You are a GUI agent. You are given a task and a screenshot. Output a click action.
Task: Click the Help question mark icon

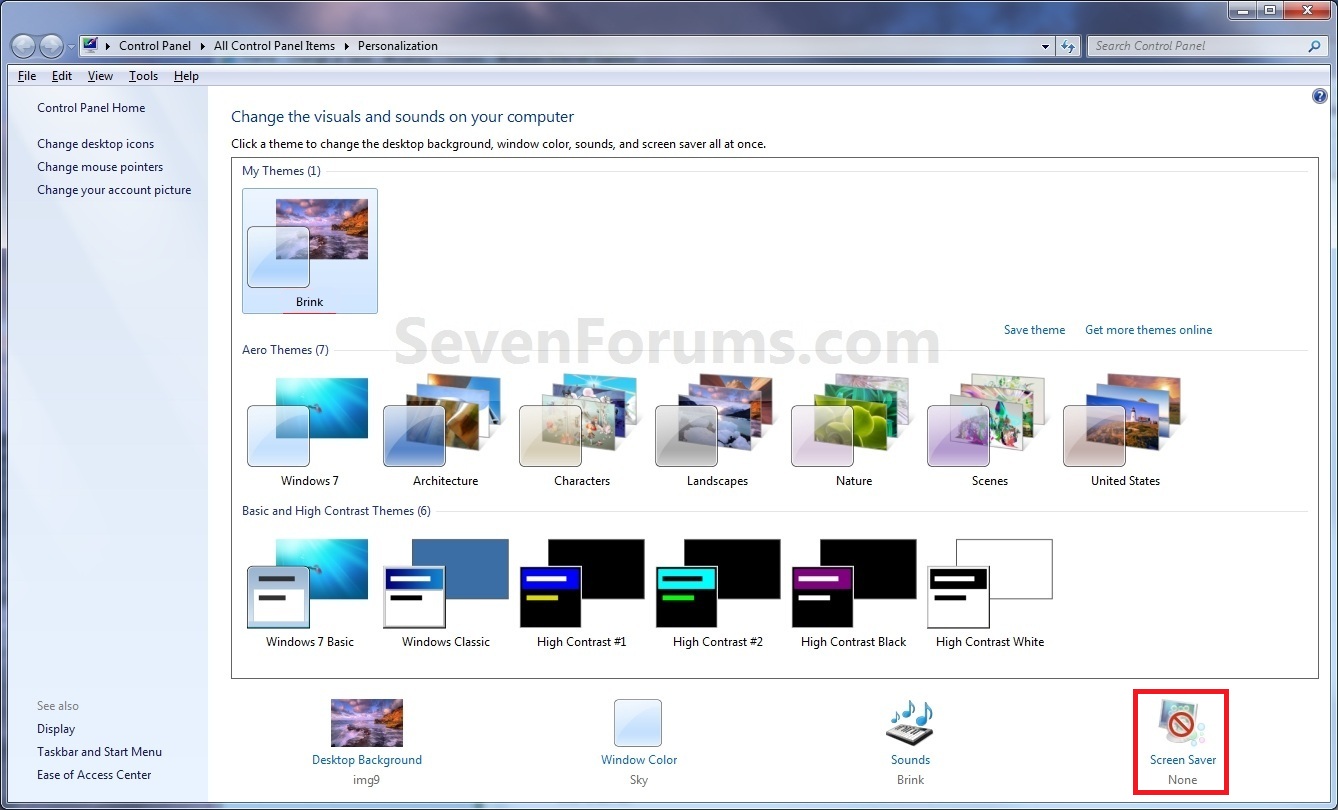[x=1319, y=95]
